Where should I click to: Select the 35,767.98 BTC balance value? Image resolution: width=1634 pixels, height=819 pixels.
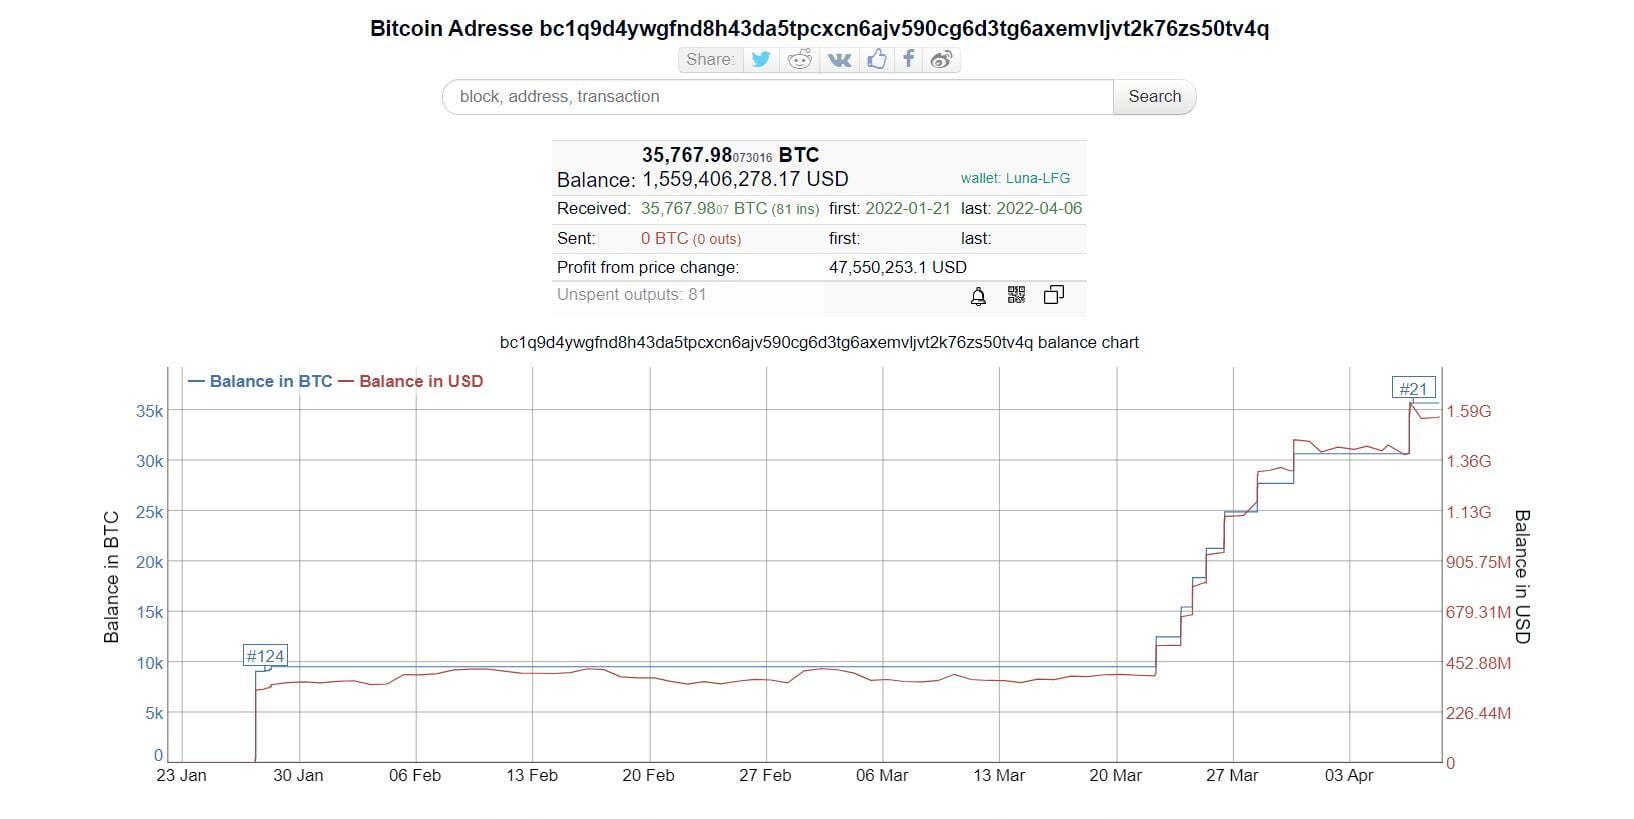pyautogui.click(x=730, y=155)
